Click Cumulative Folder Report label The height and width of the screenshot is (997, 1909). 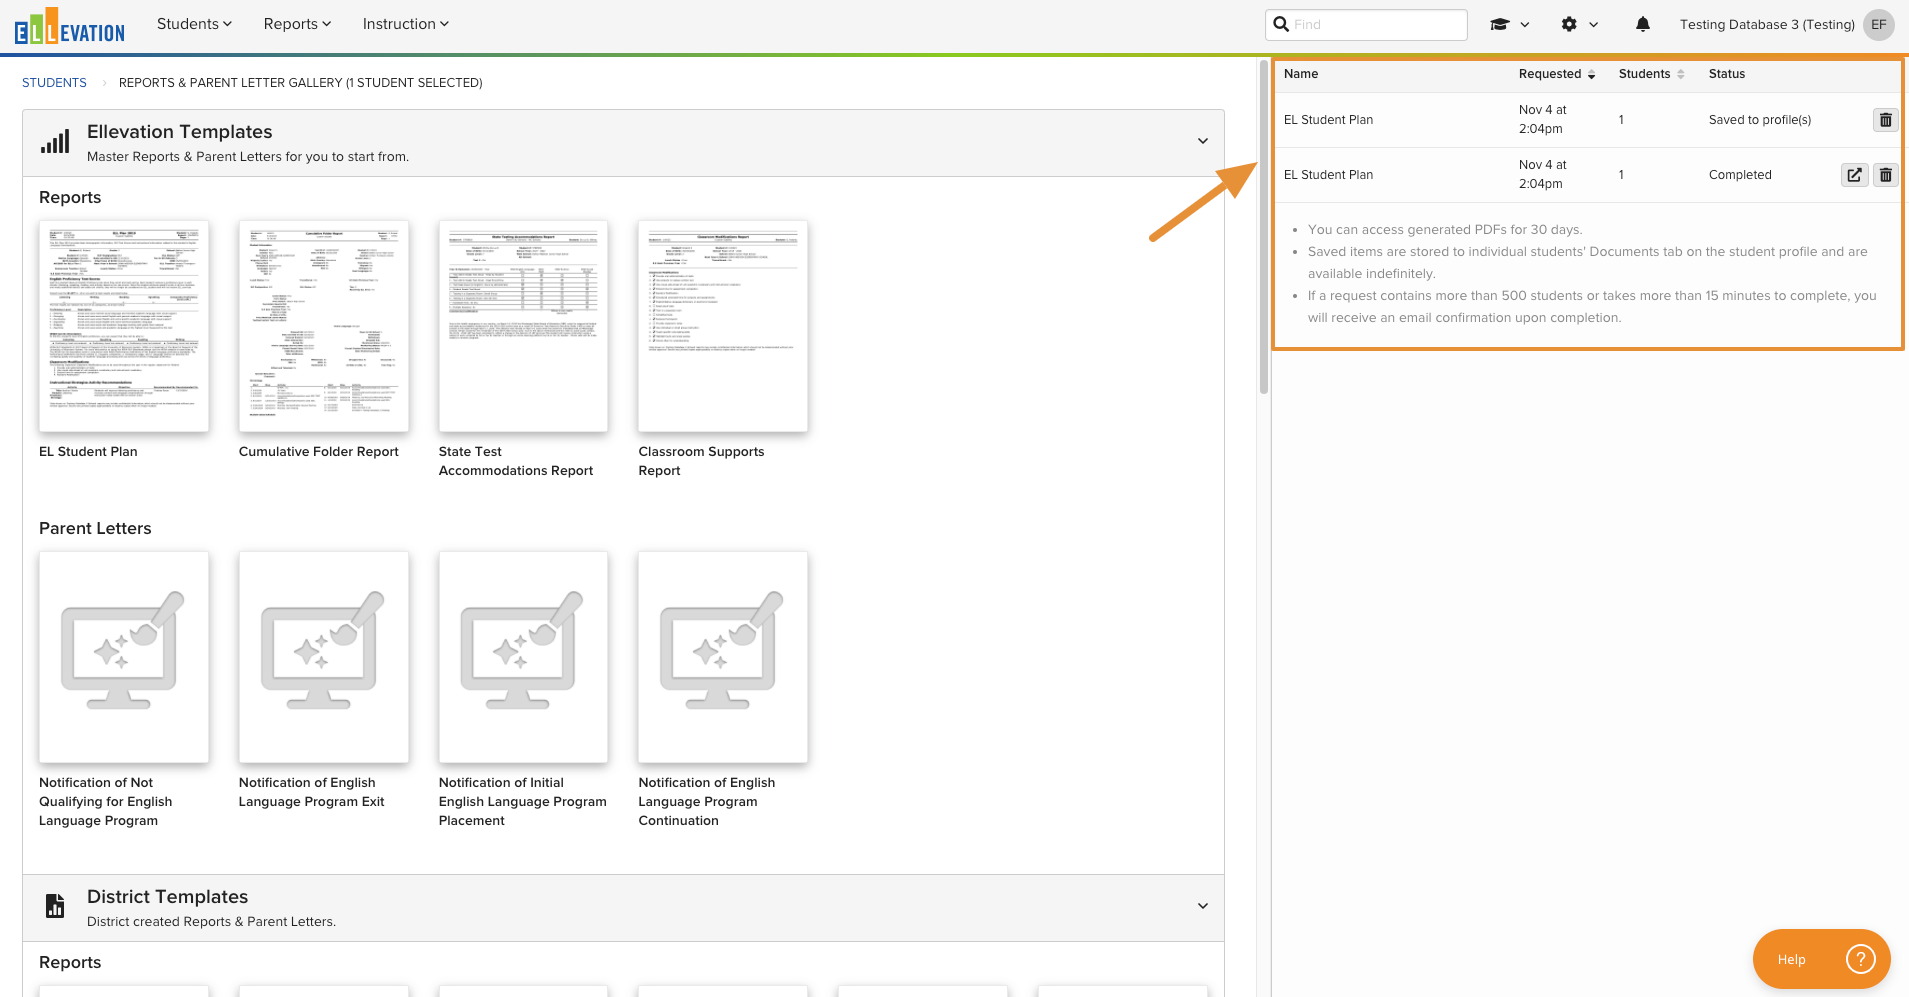coord(319,452)
